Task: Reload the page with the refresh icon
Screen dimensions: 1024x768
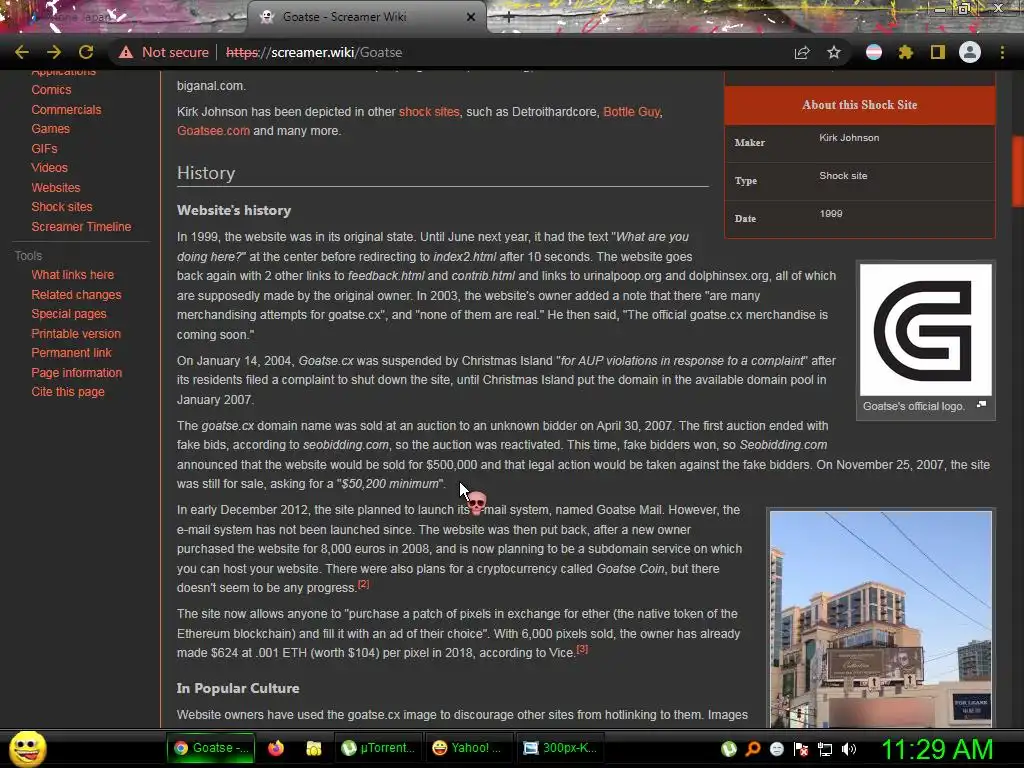Action: tap(86, 52)
